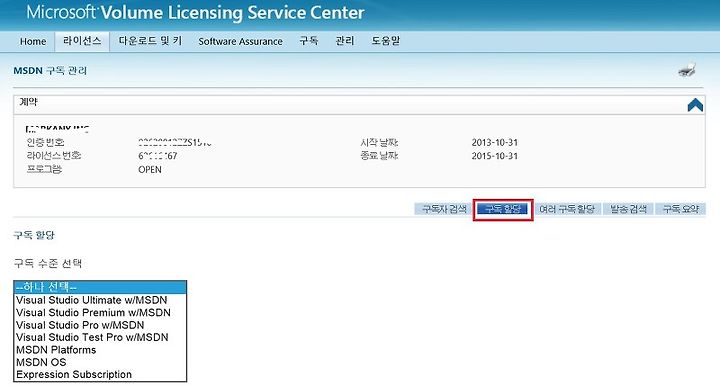Click the OPEN program value
The image size is (720, 386).
[x=150, y=169]
